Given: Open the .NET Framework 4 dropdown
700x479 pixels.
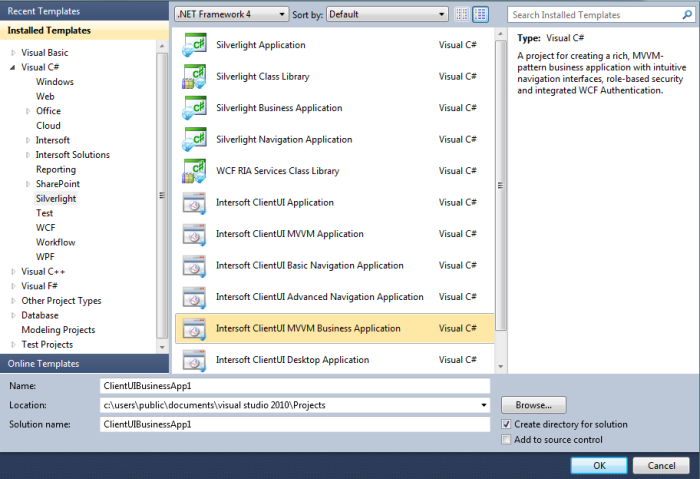Looking at the screenshot, I should point(231,14).
